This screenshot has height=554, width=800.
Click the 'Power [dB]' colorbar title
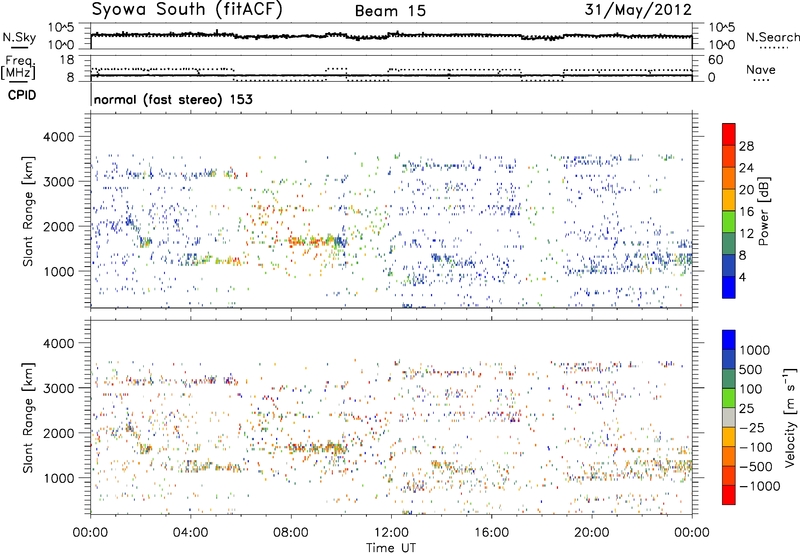tap(763, 212)
